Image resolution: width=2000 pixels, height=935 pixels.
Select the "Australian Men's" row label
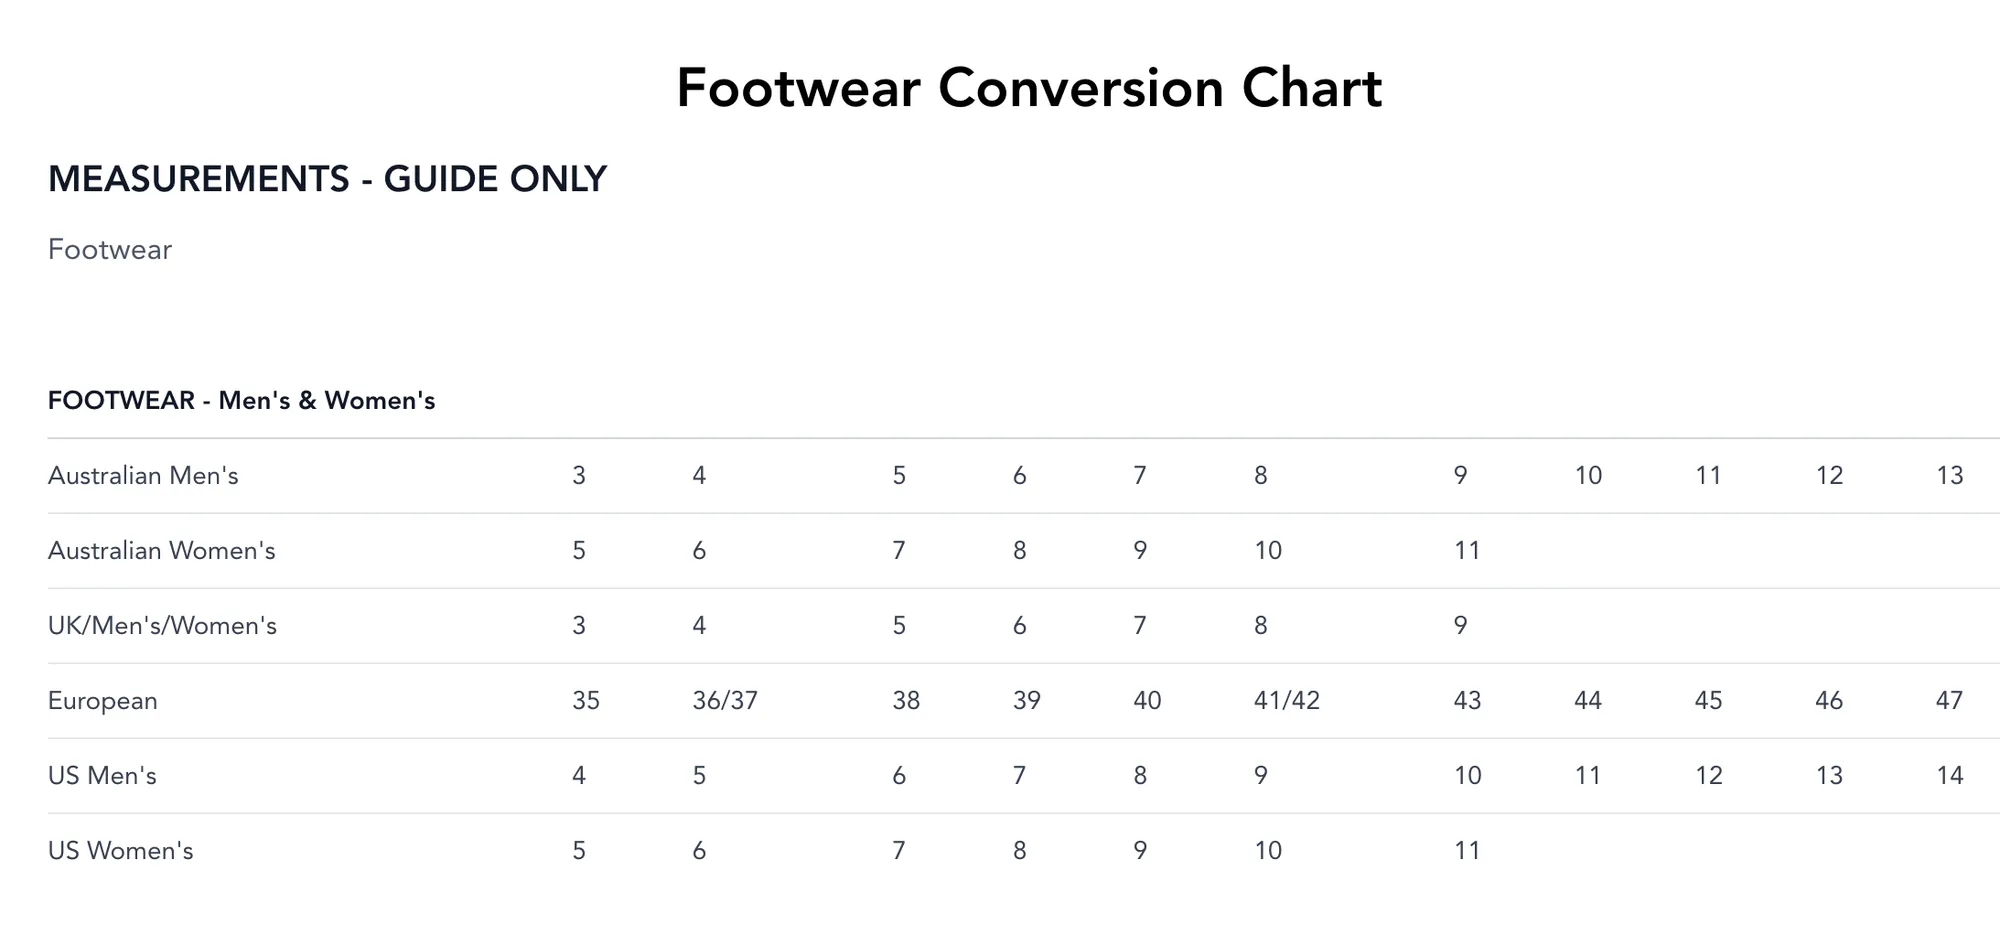(x=143, y=476)
